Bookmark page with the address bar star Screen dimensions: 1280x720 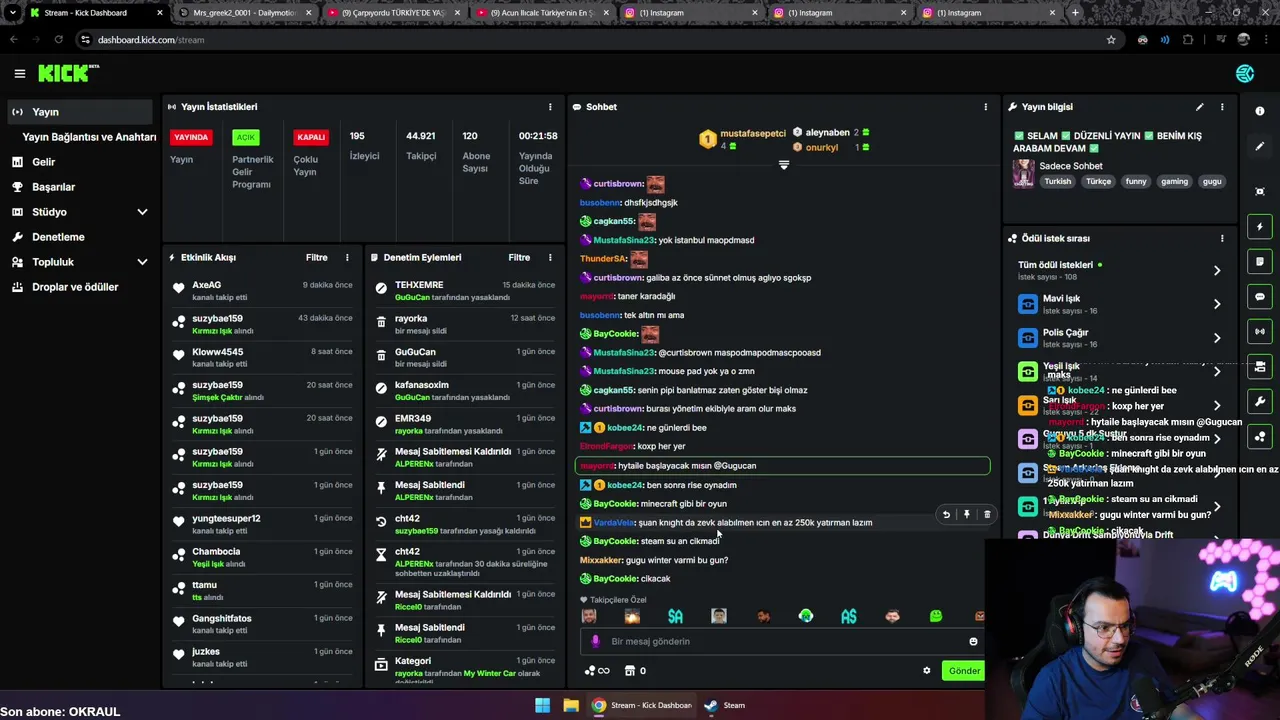[x=1111, y=40]
